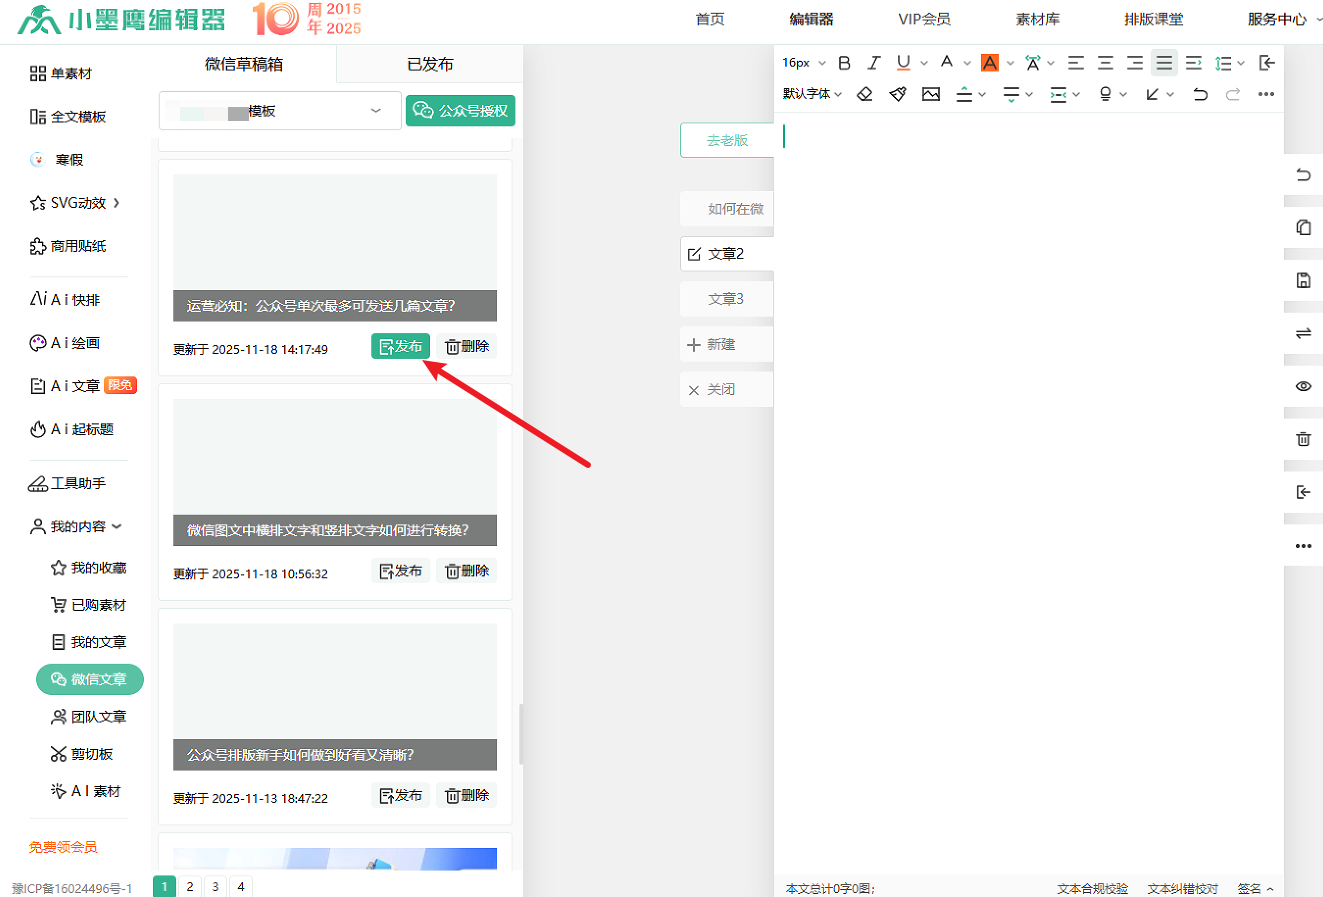Viewport: 1323px width, 897px height.
Task: Click the swap arrows icon in right sidebar
Action: (1303, 333)
